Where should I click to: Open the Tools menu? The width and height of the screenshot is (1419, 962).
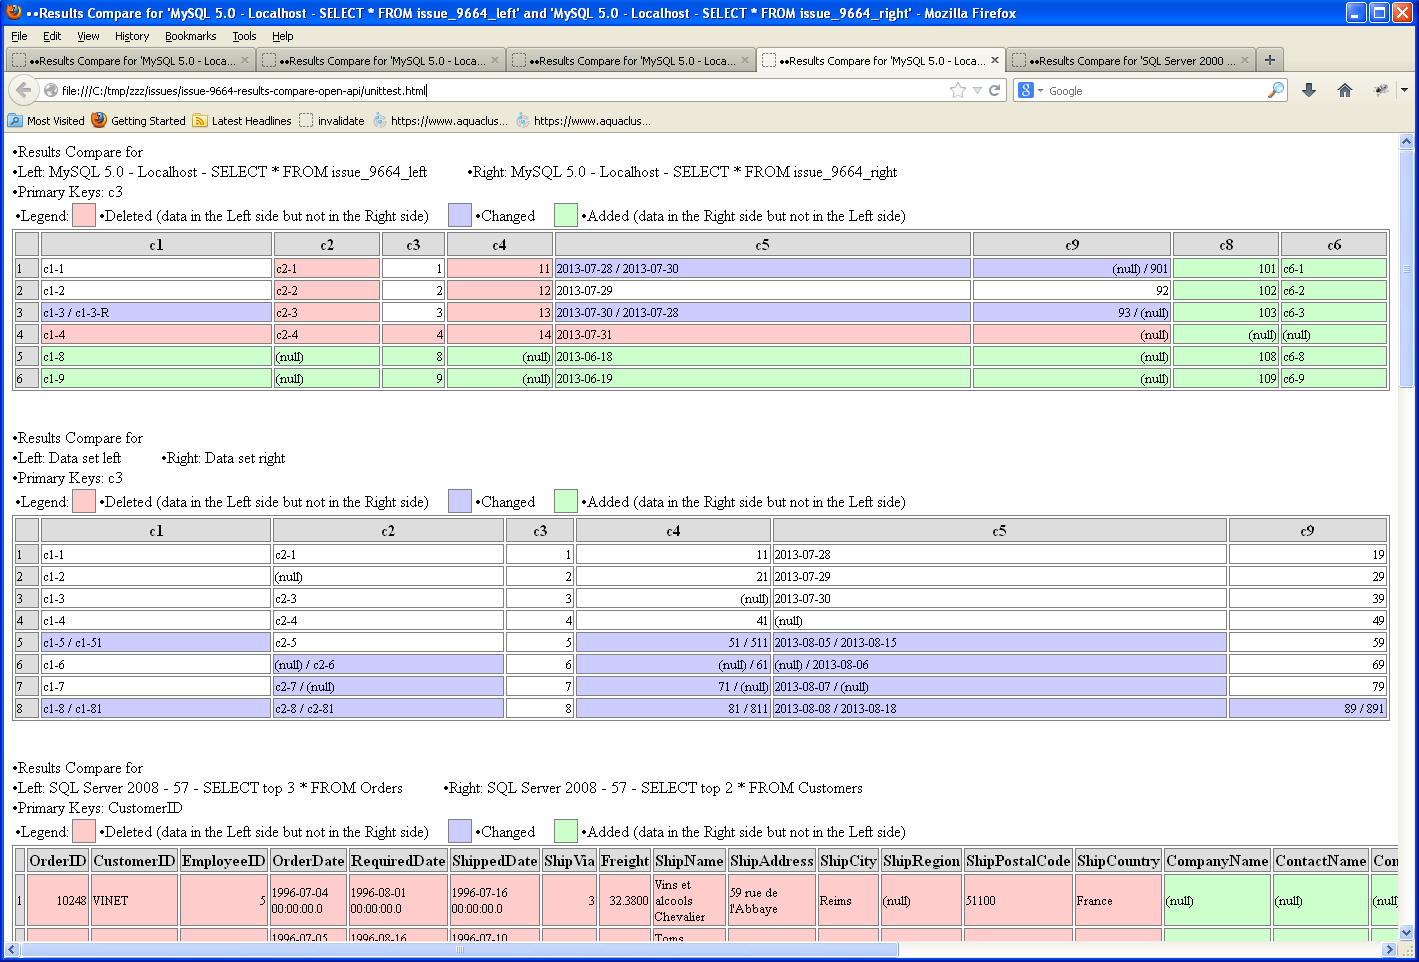click(244, 36)
